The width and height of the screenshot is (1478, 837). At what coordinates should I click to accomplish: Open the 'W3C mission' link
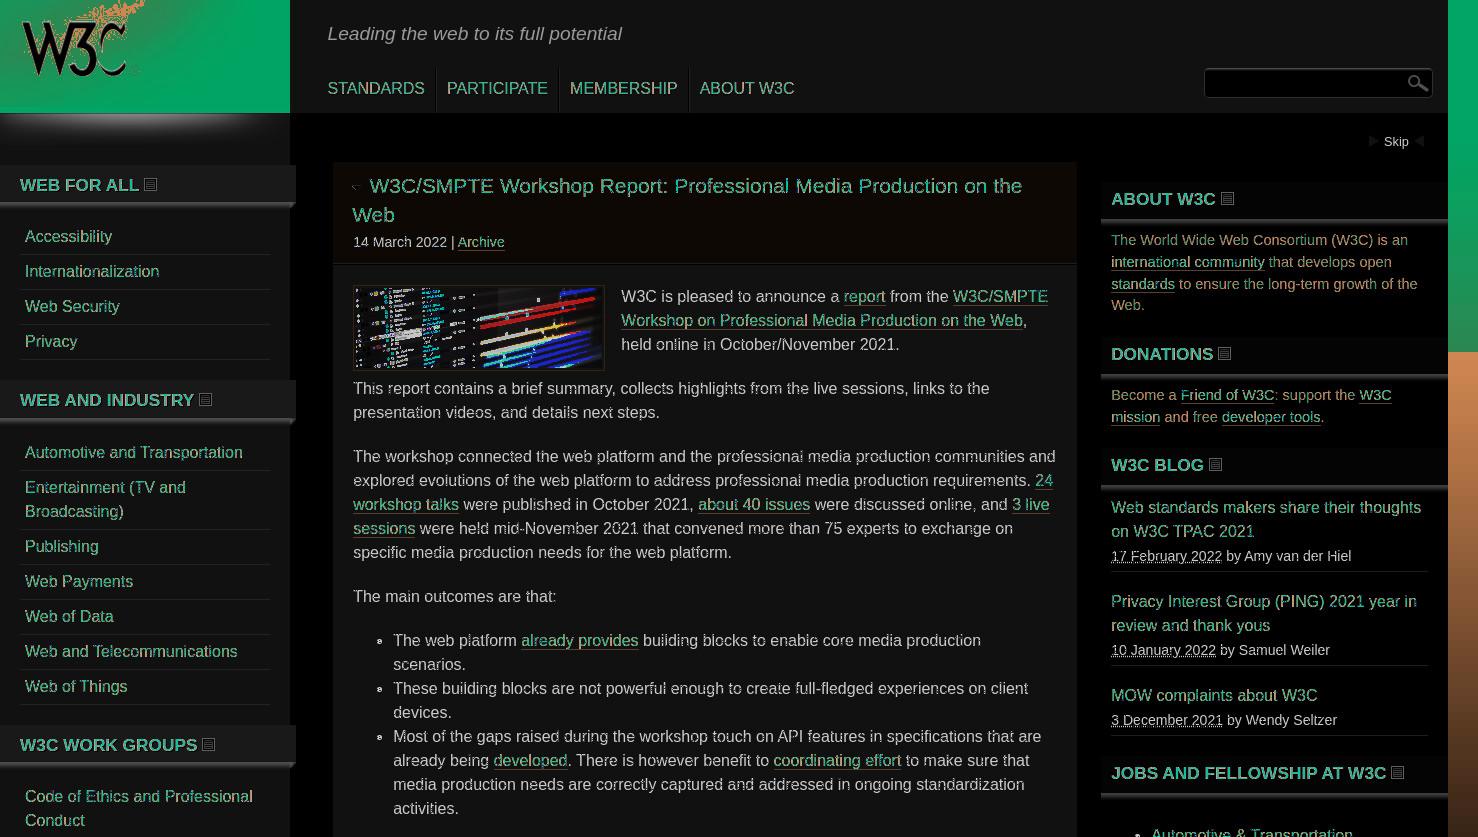pyautogui.click(x=1251, y=406)
